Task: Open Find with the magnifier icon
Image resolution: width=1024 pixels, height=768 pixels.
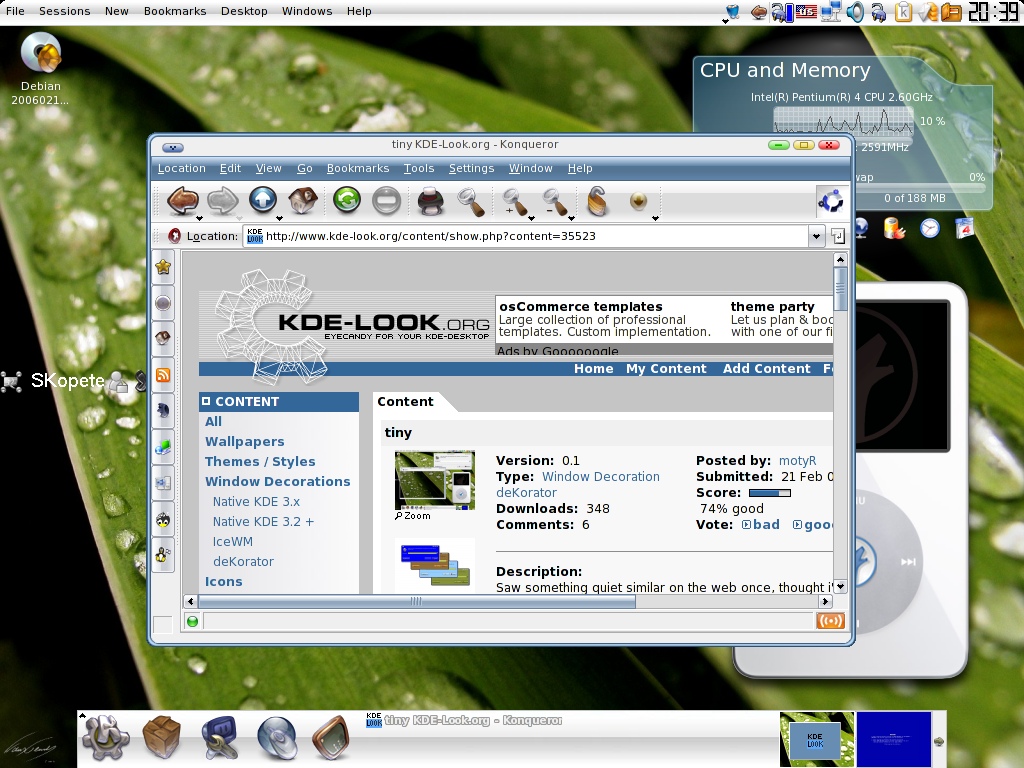Action: [471, 201]
